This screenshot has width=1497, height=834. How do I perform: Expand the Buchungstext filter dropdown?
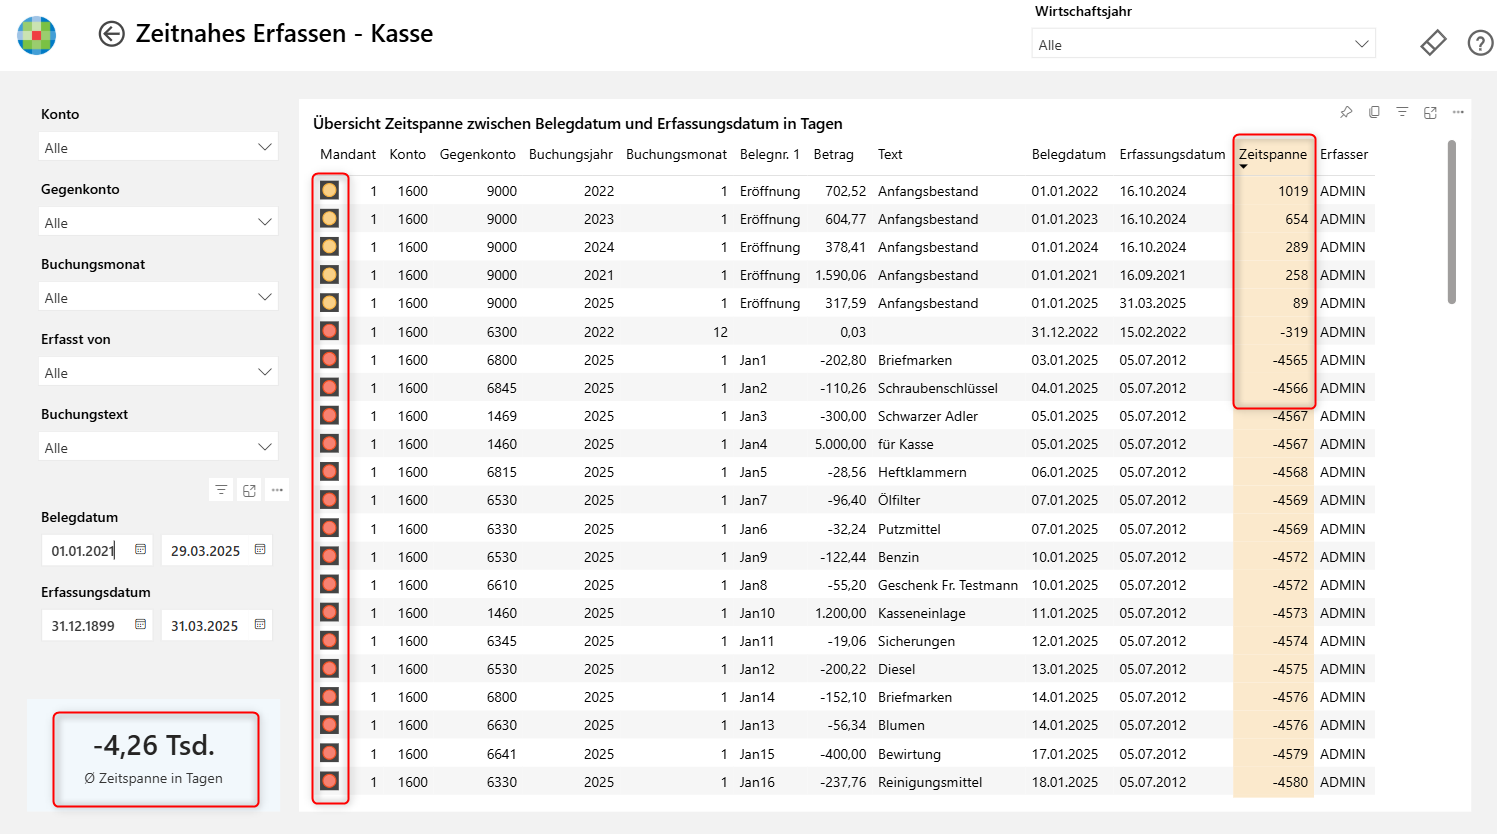[x=159, y=447]
